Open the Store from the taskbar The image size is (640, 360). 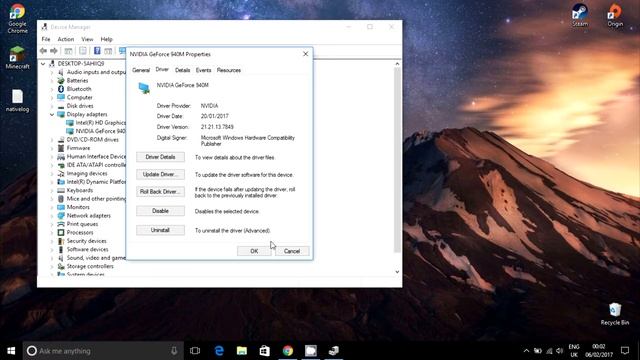coord(264,351)
